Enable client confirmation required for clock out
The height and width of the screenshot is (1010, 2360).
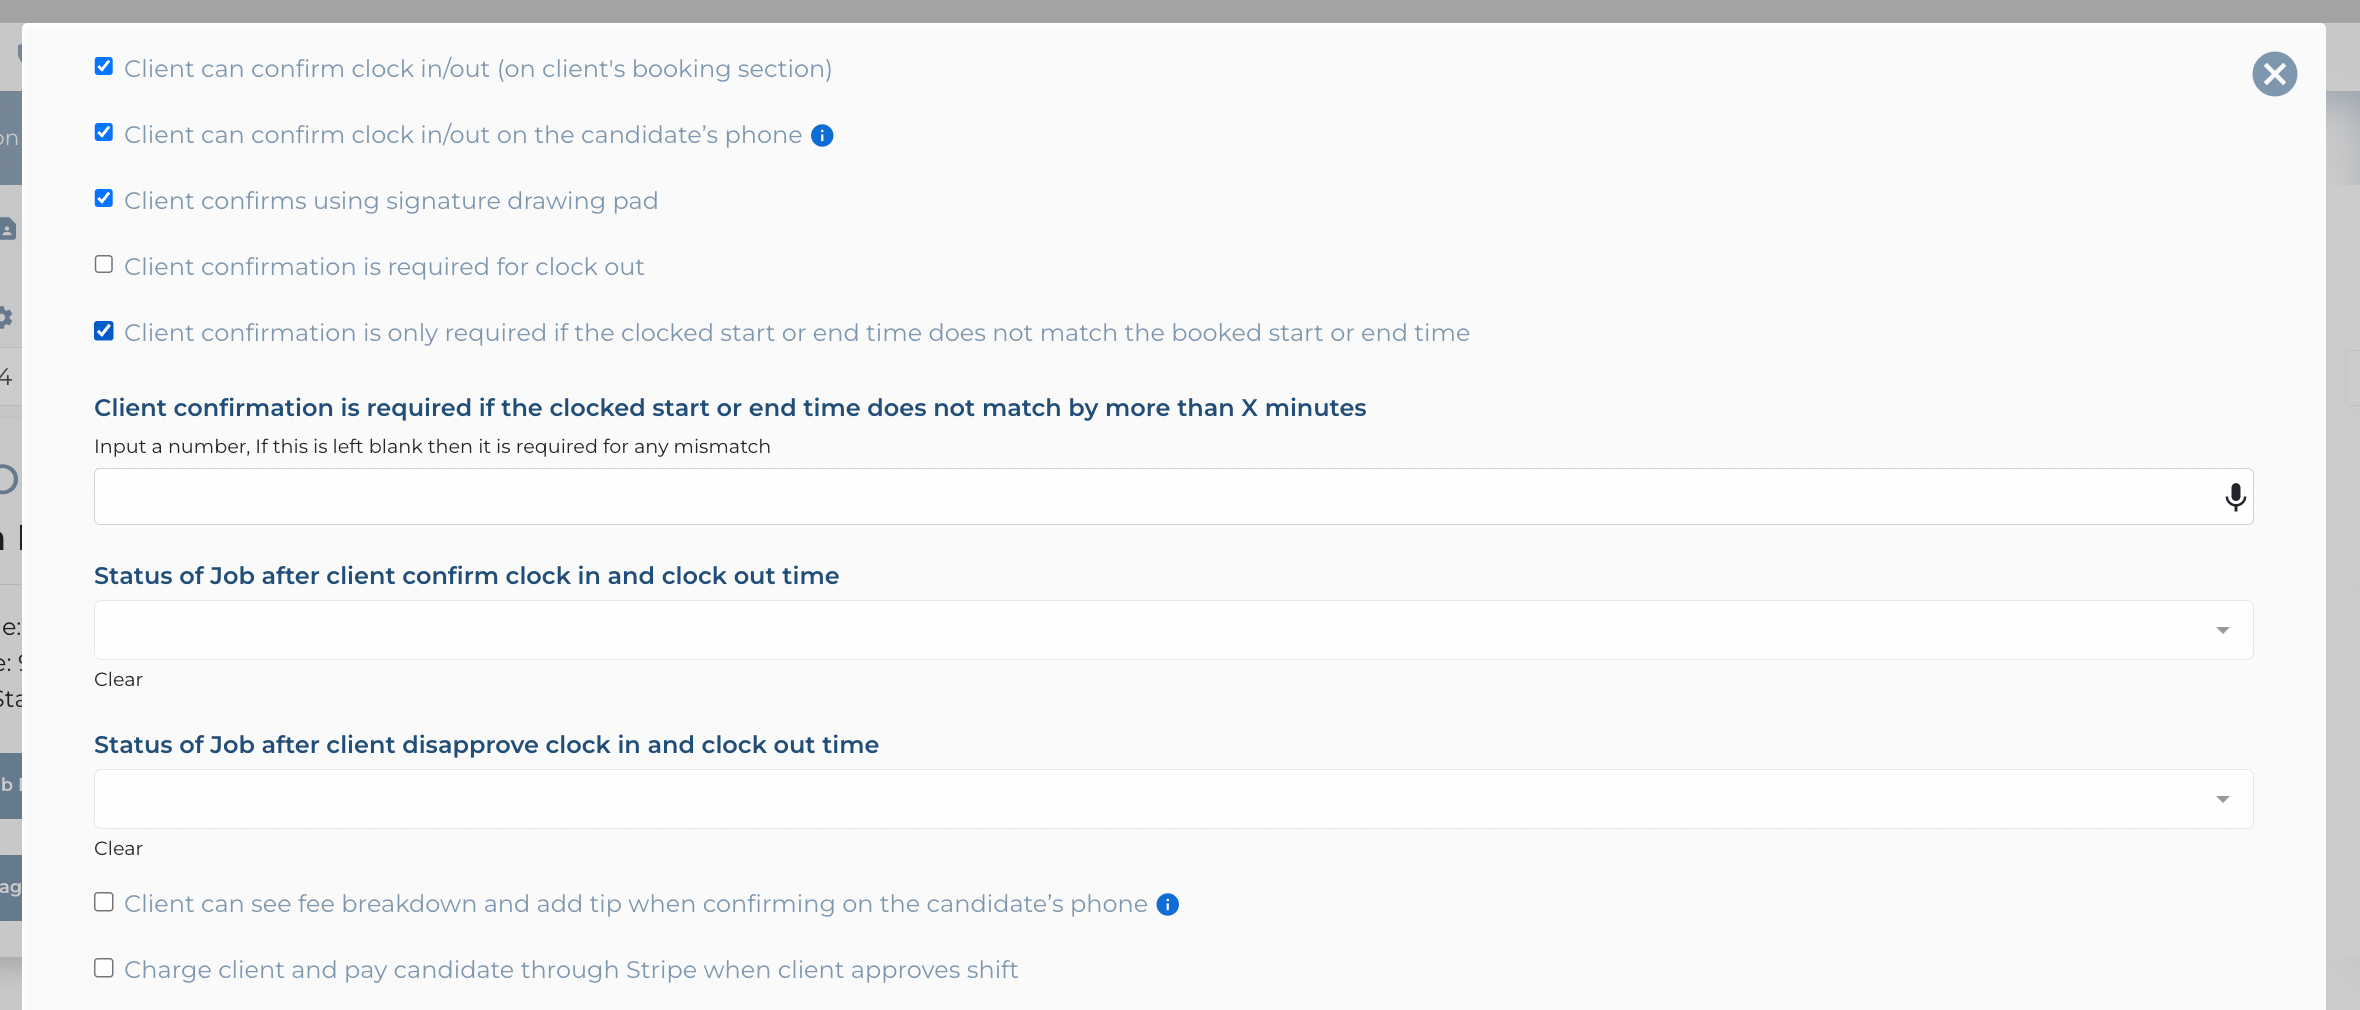point(104,265)
